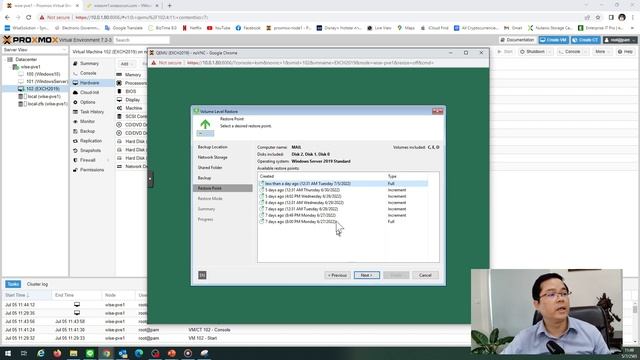Image resolution: width=640 pixels, height=360 pixels.
Task: Select the Machine hardware row
Action: click(131, 108)
